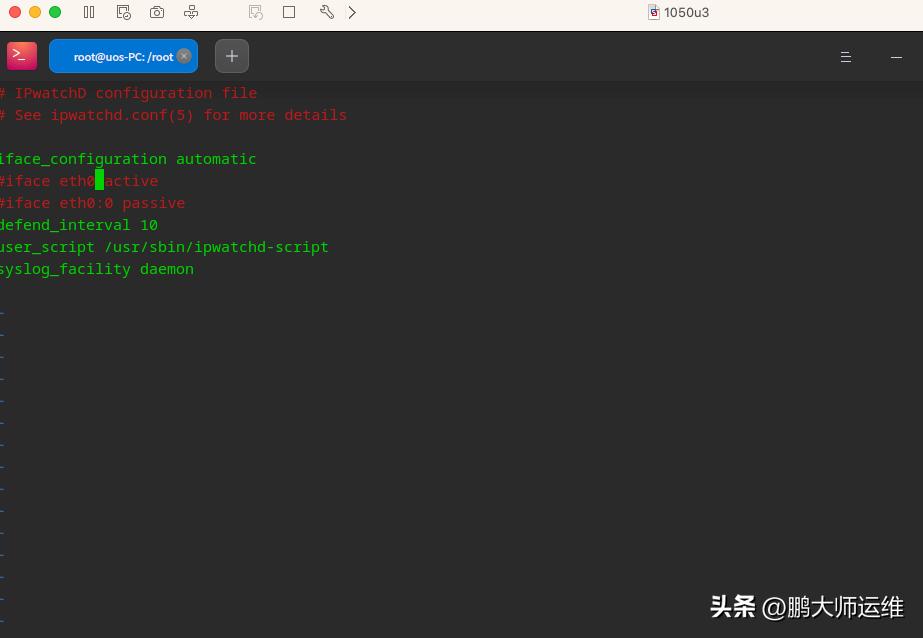Click the snapshot management icon
Screen dimensions: 923x638
tap(123, 12)
